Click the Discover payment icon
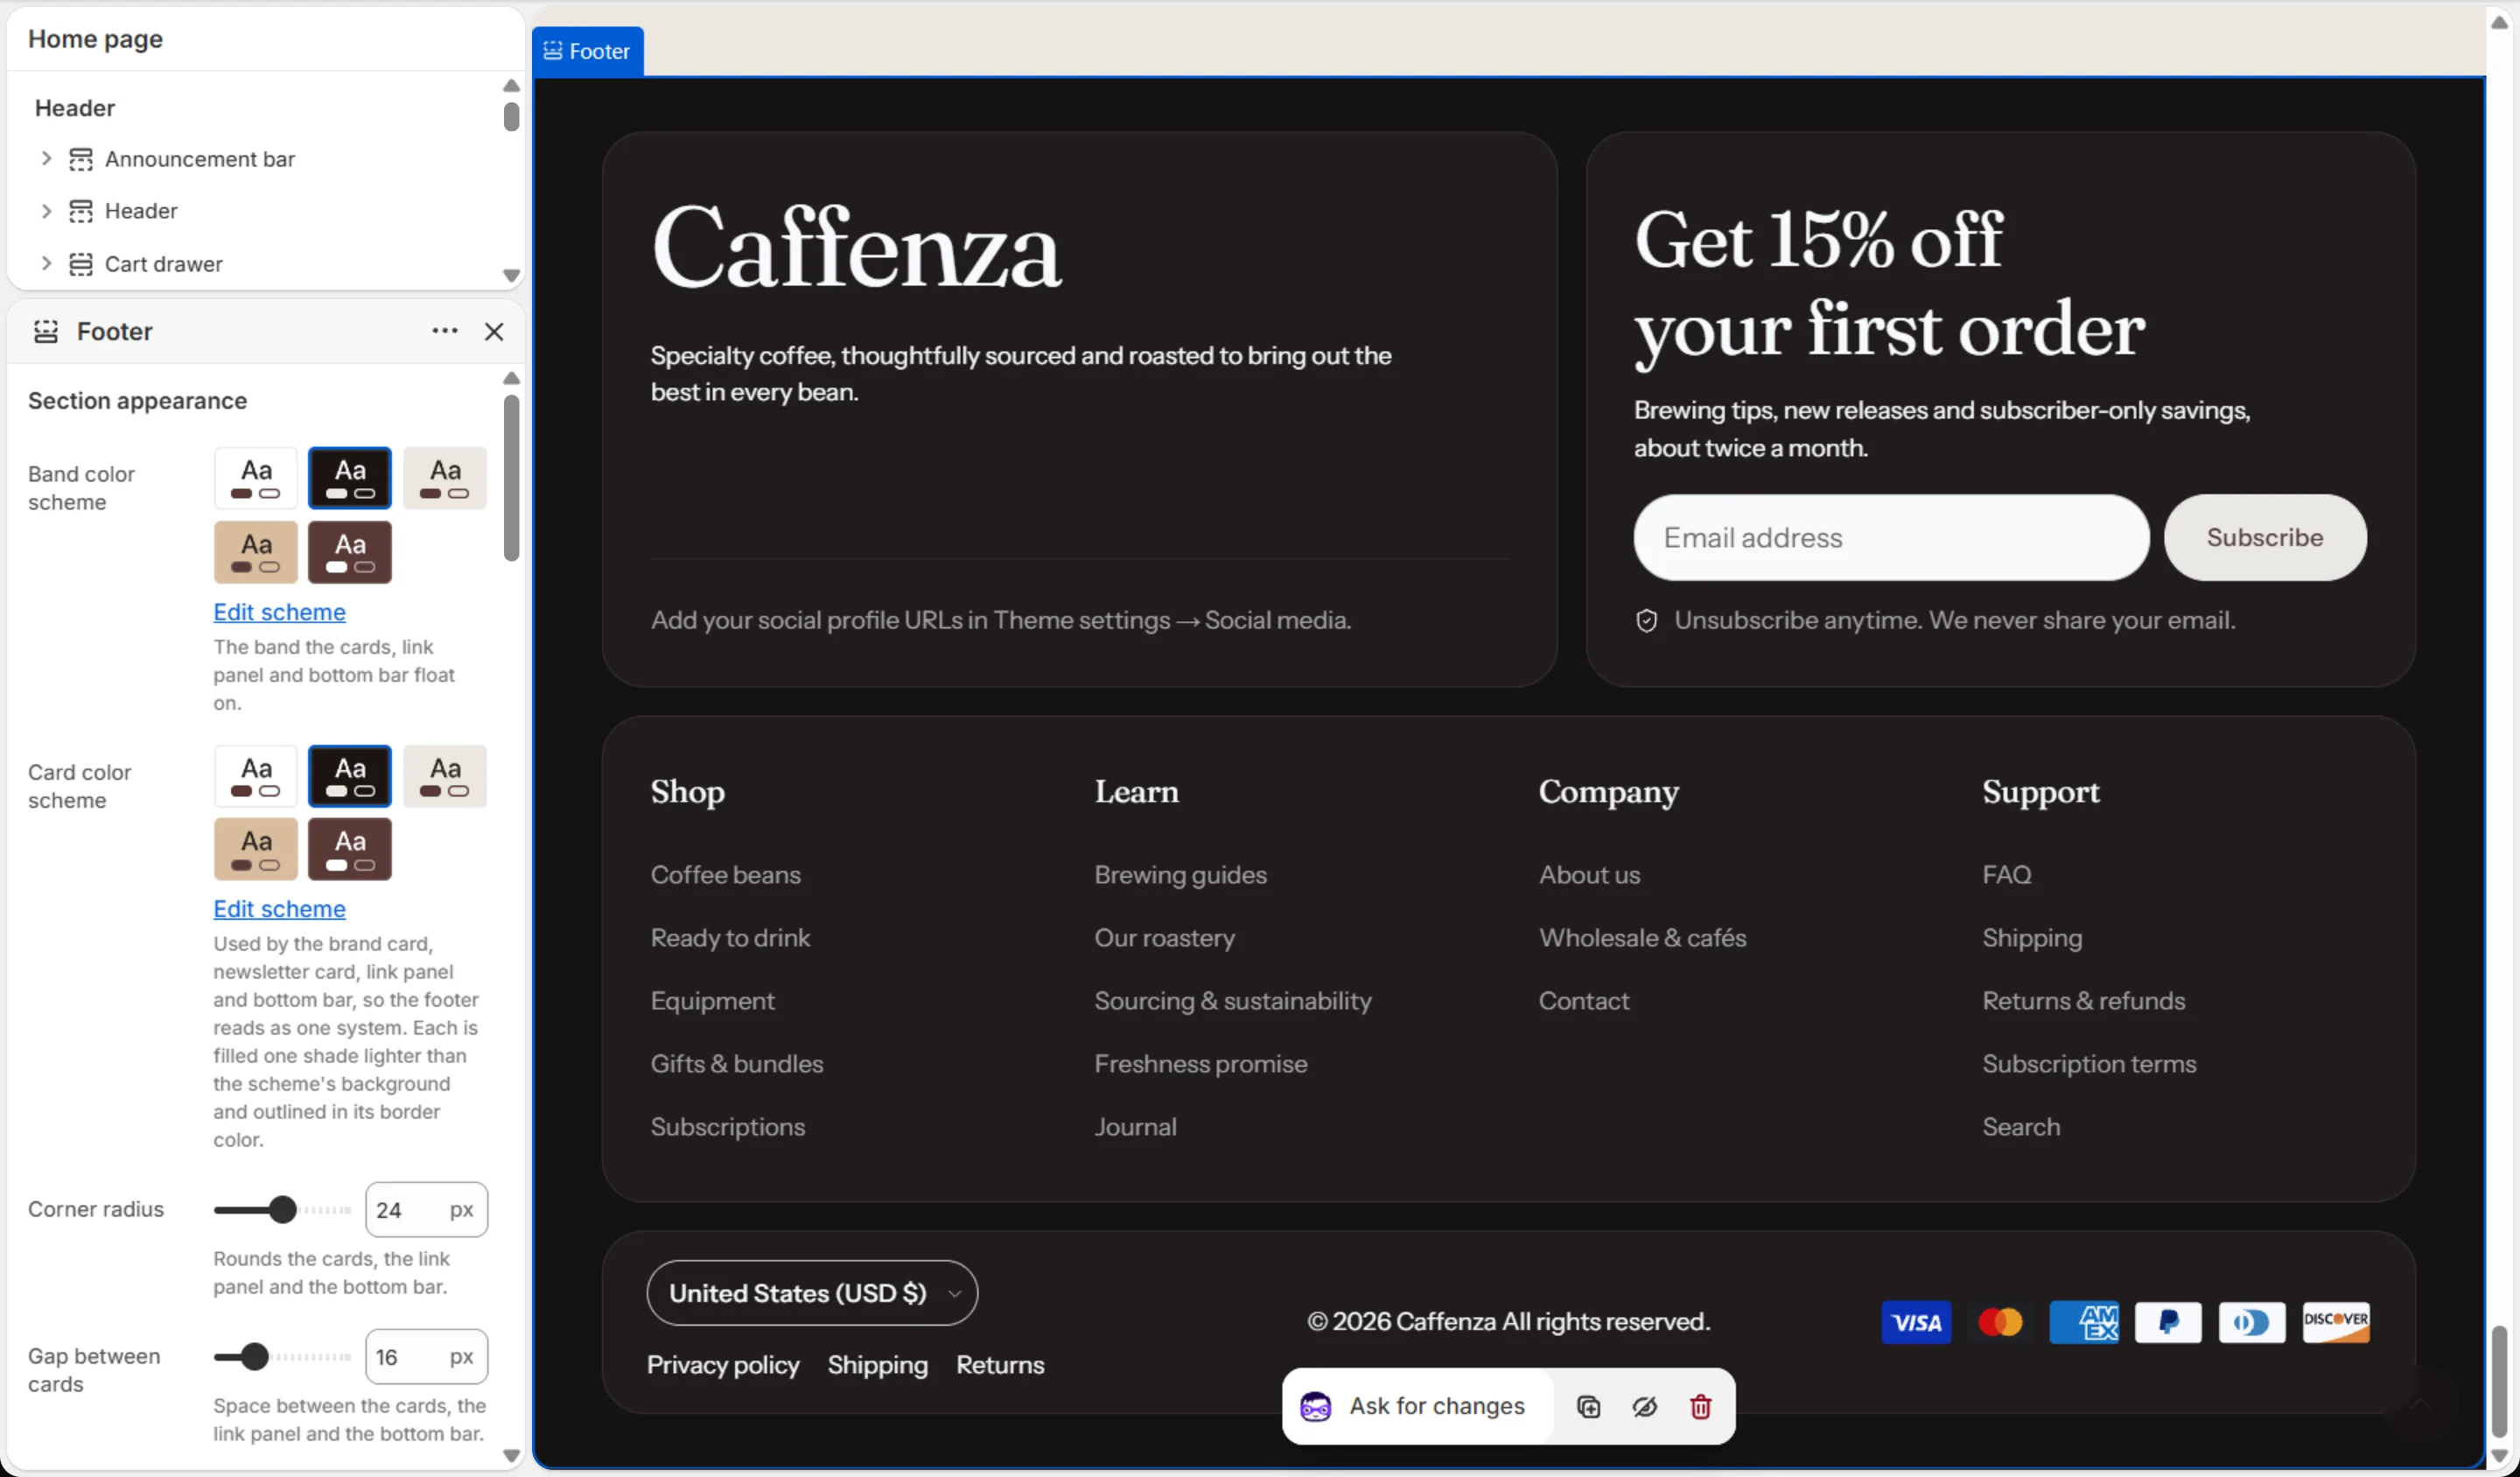2520x1477 pixels. pos(2336,1323)
